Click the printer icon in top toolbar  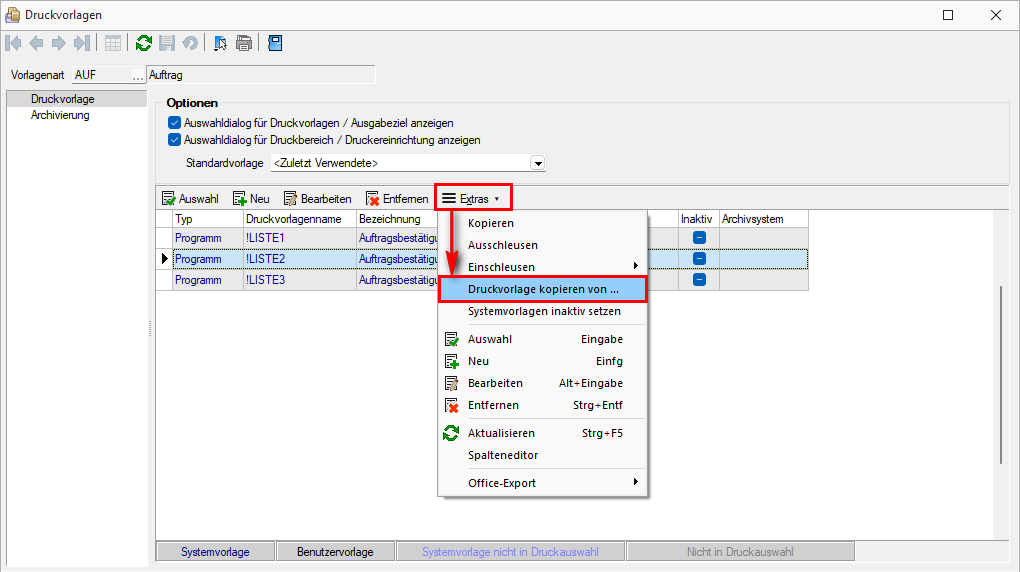(244, 44)
